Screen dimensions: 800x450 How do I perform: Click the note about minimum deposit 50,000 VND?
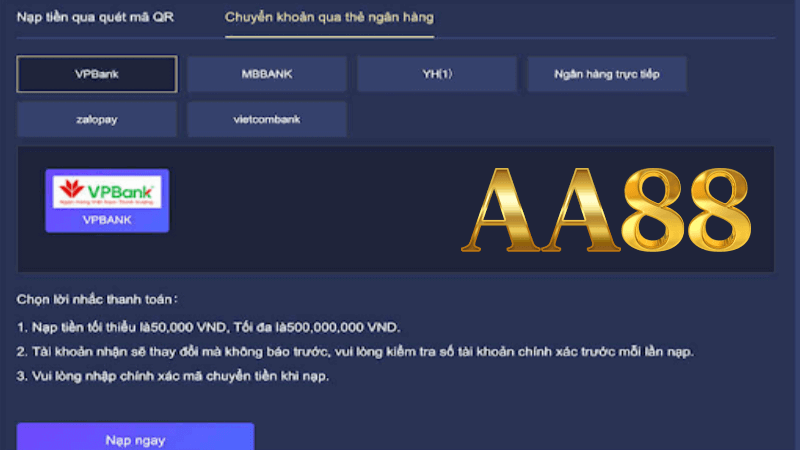pyautogui.click(x=209, y=327)
